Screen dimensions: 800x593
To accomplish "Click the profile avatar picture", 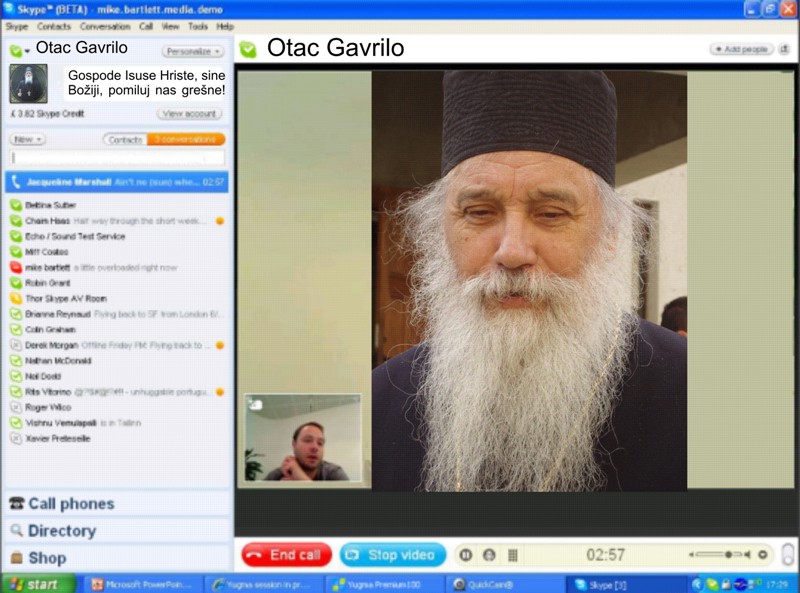I will pos(28,84).
